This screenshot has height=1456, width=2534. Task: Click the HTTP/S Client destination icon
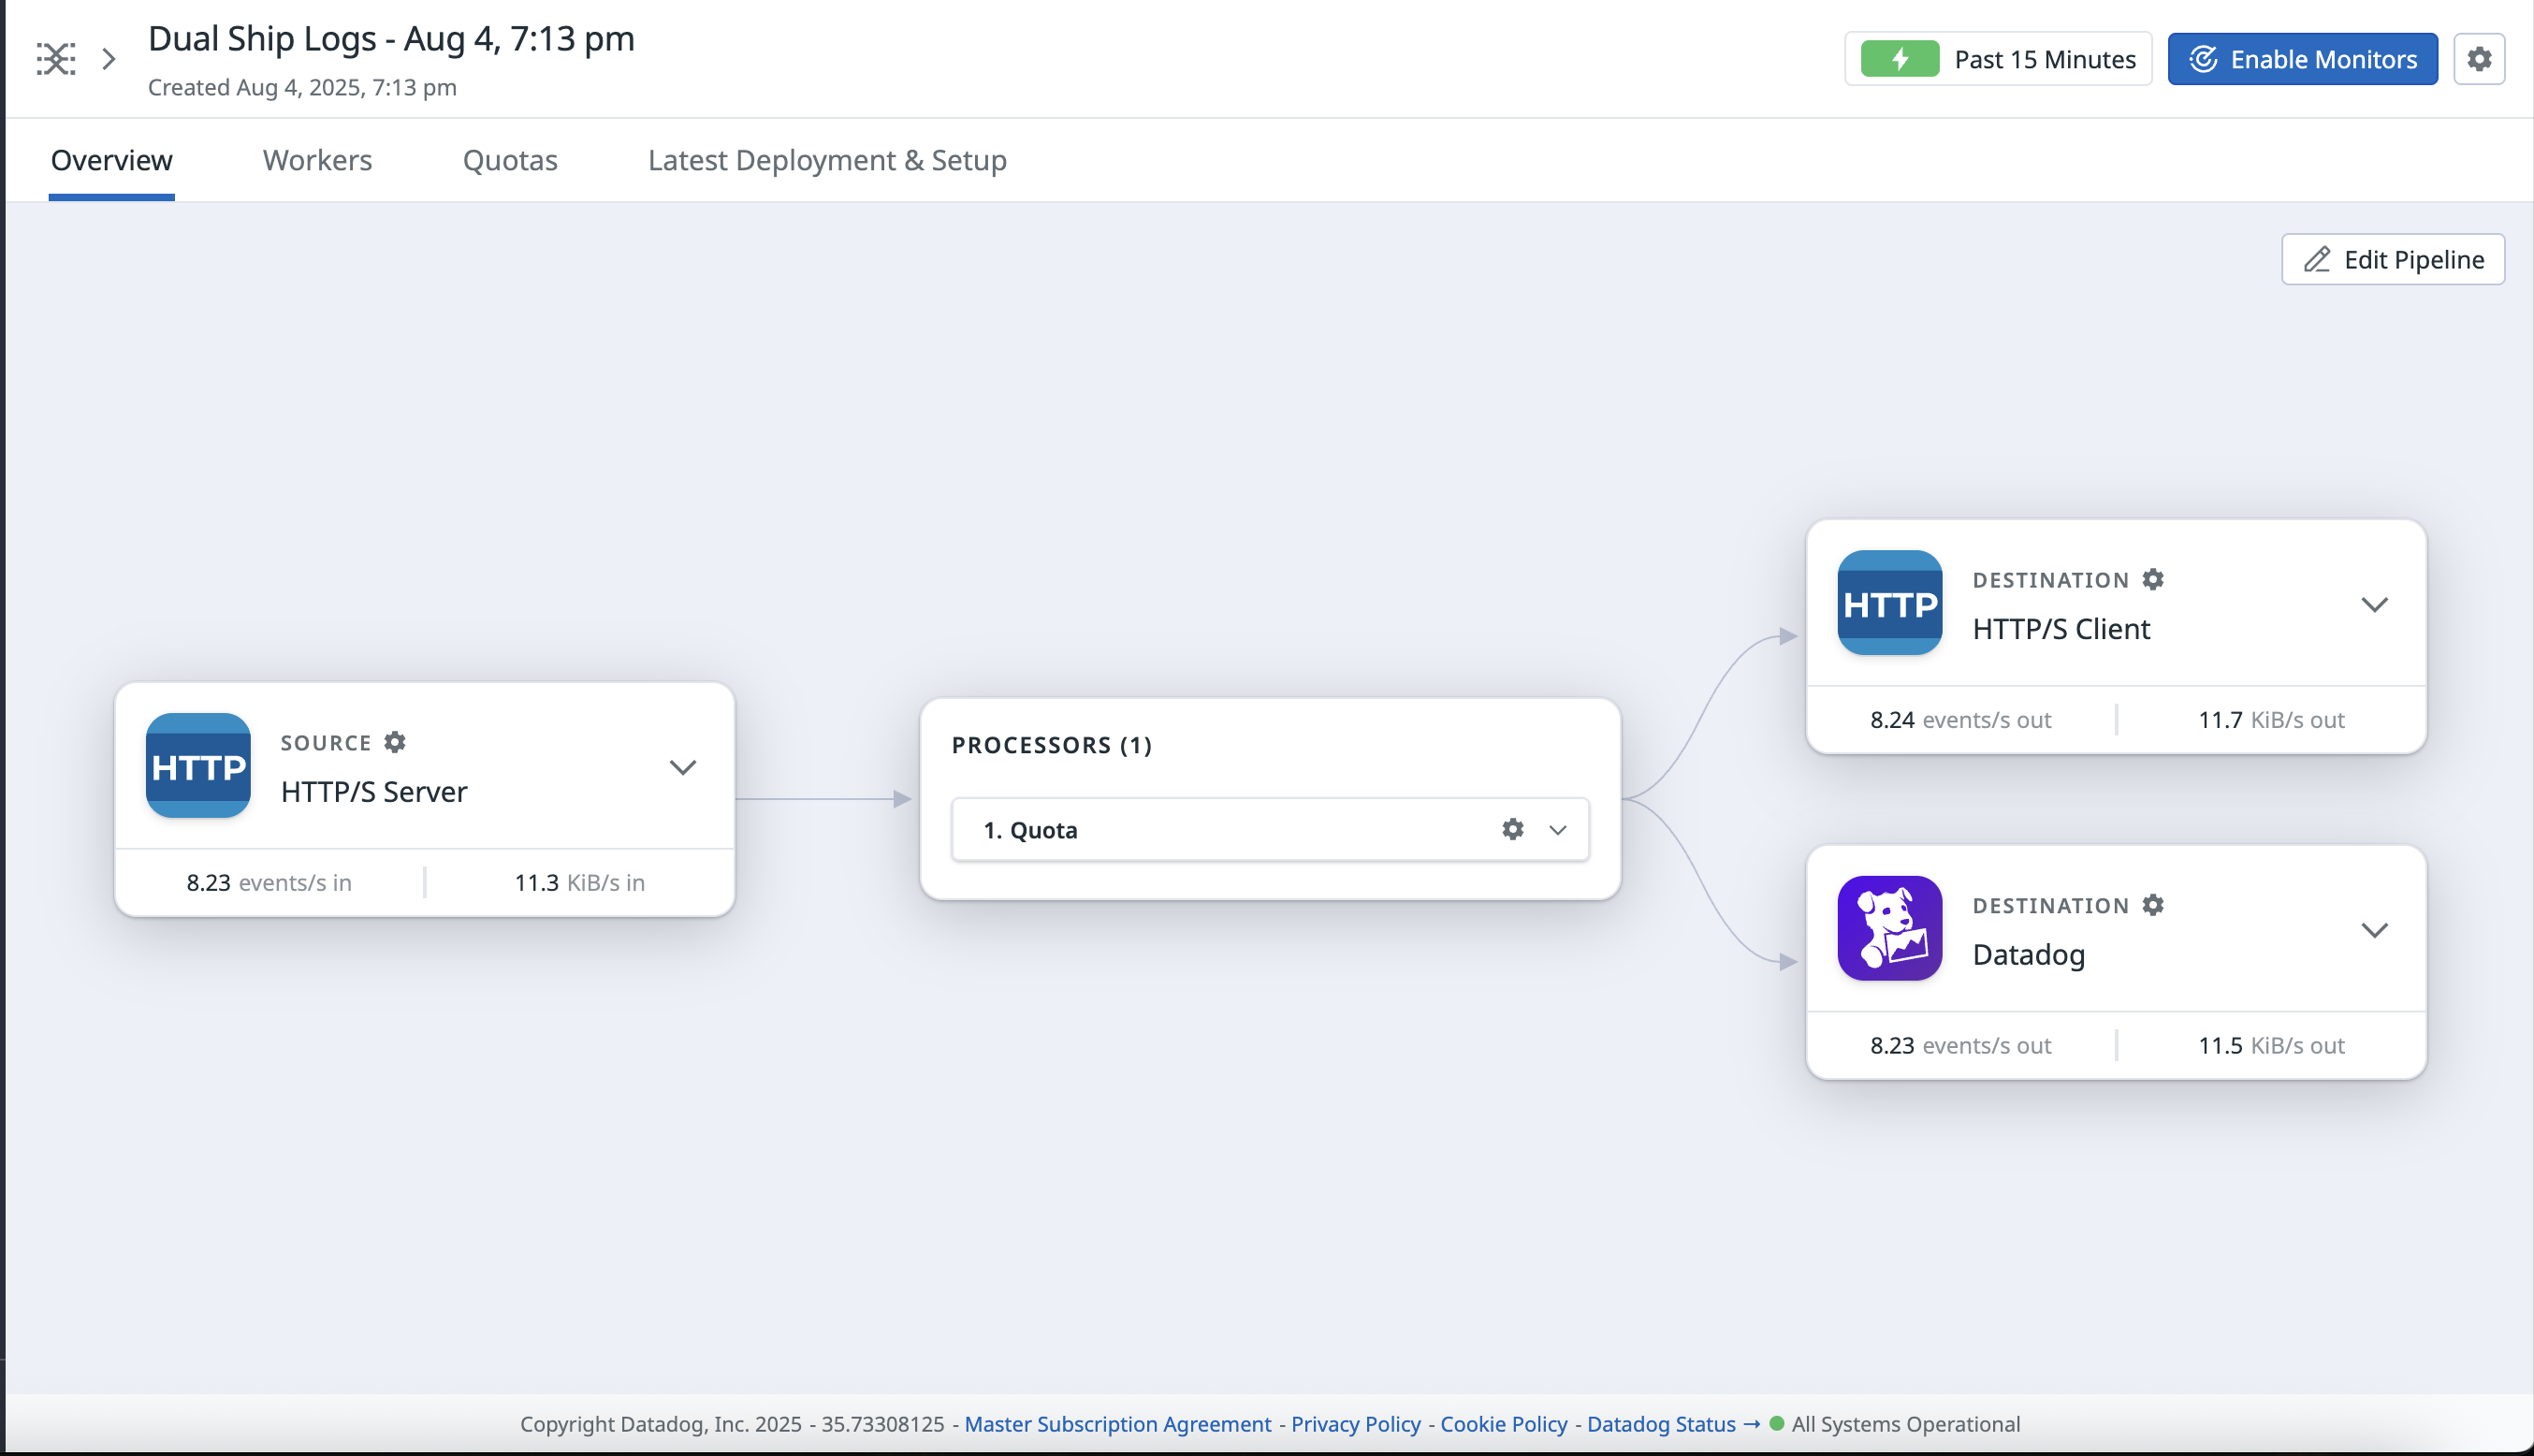tap(1890, 603)
